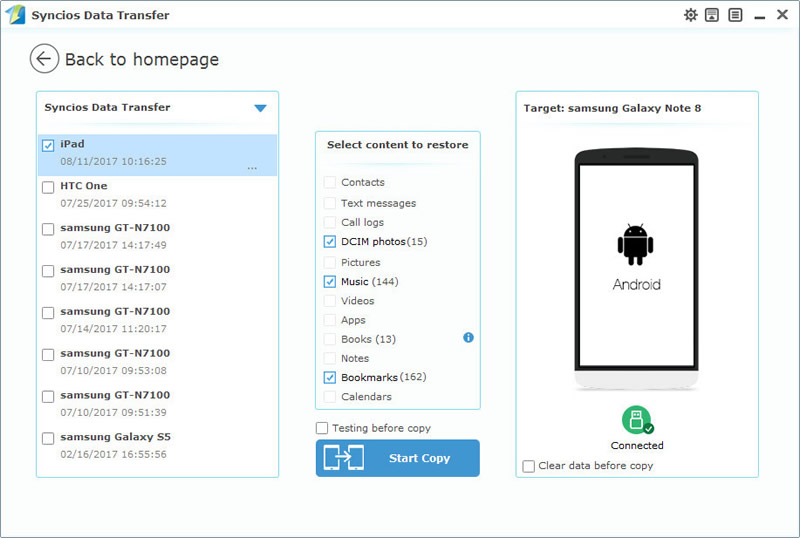Select samsung GT-N7100 backup from 07/17/2017 14:17:07
The height and width of the screenshot is (538, 800).
[48, 271]
